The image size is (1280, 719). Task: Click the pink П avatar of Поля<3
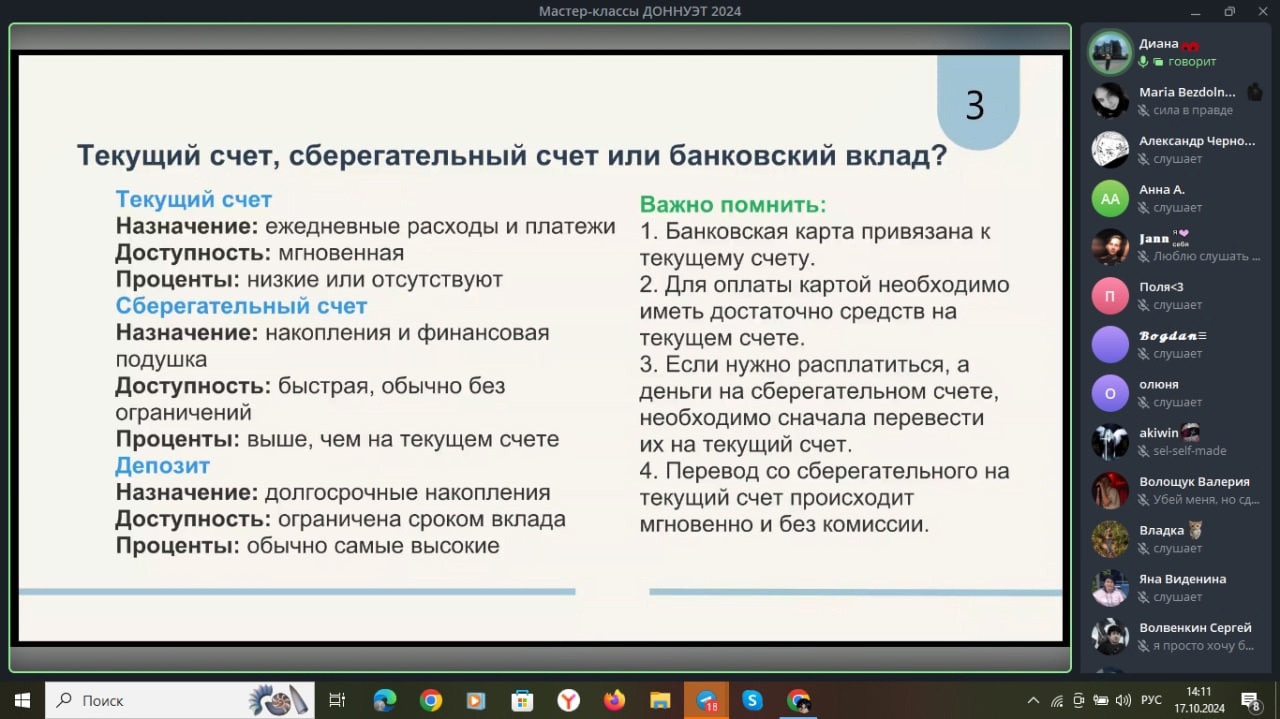1110,296
